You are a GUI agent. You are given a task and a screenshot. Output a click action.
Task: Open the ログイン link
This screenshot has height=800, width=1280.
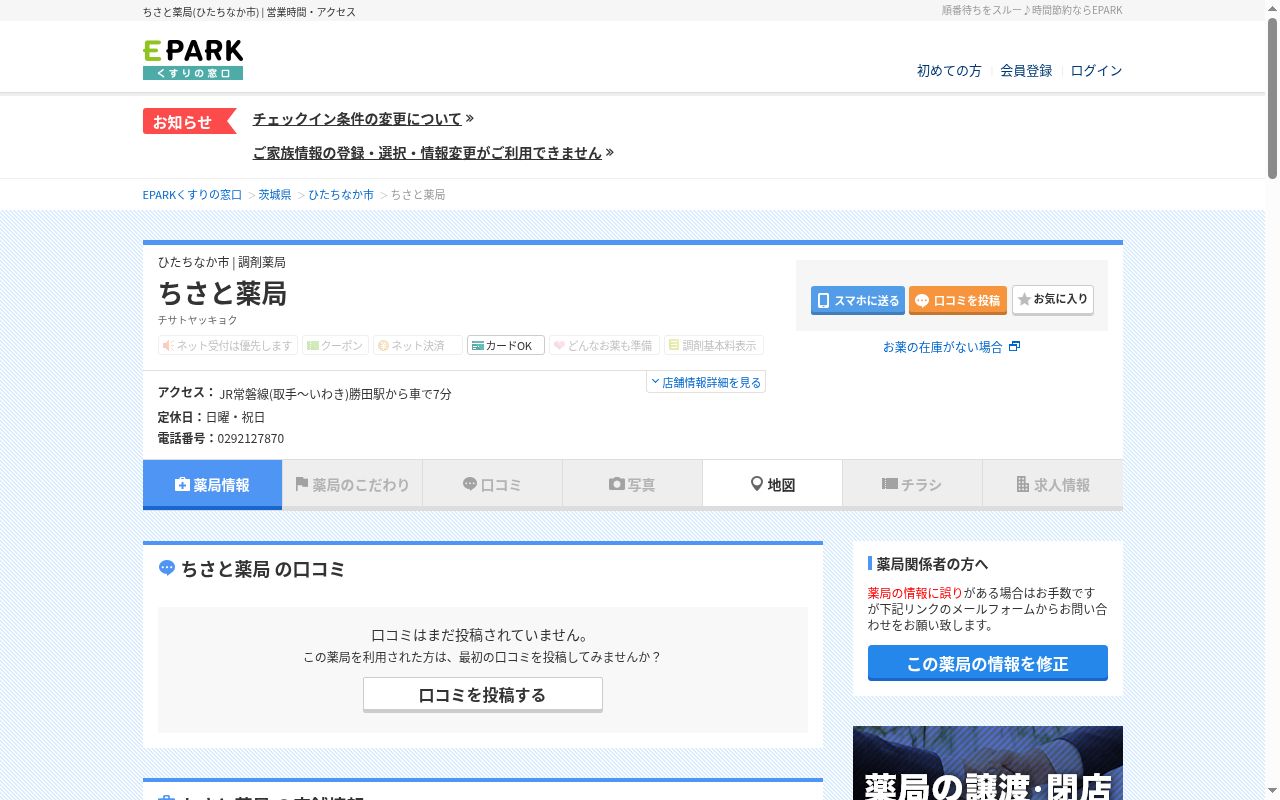coord(1096,71)
